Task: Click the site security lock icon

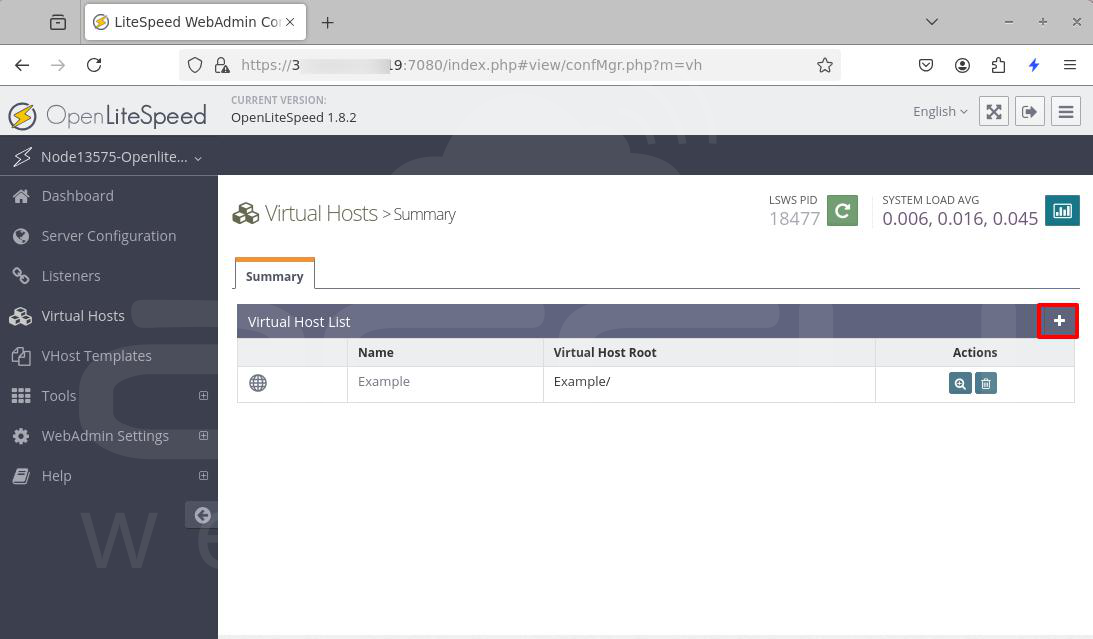Action: (222, 66)
